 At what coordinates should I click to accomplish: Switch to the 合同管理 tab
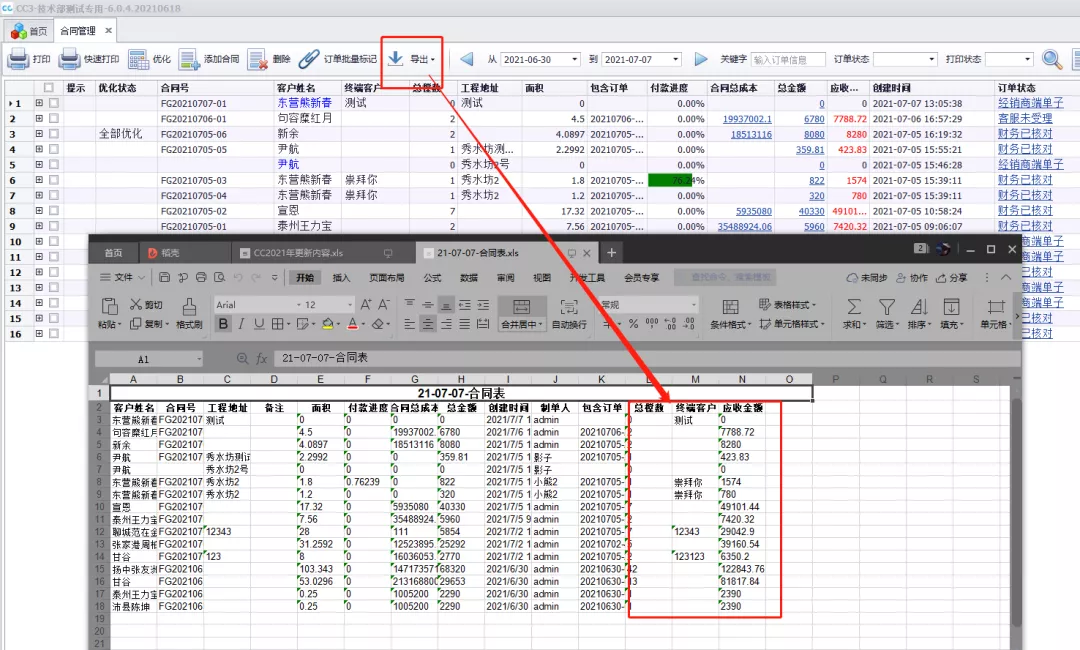(x=78, y=31)
